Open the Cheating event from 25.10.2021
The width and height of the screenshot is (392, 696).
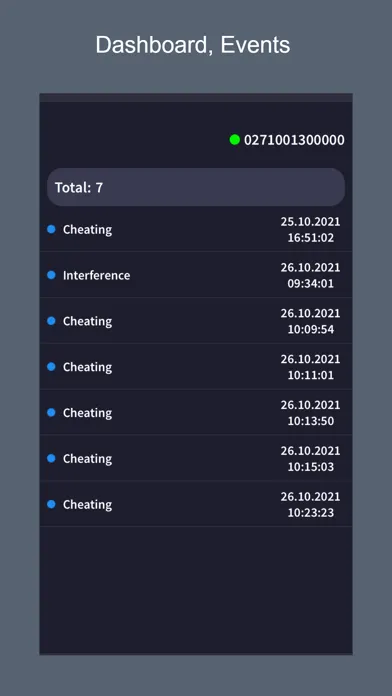[x=196, y=229]
